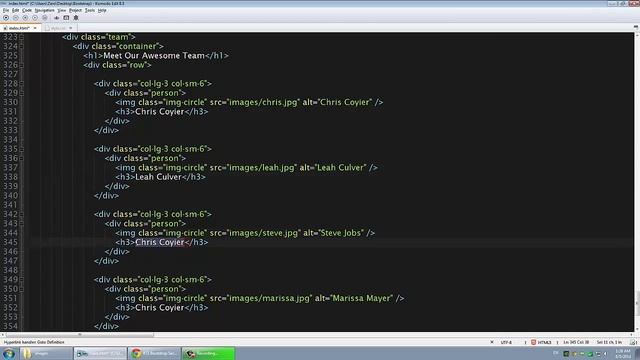
Task: Open the Help menu
Action: (102, 10)
